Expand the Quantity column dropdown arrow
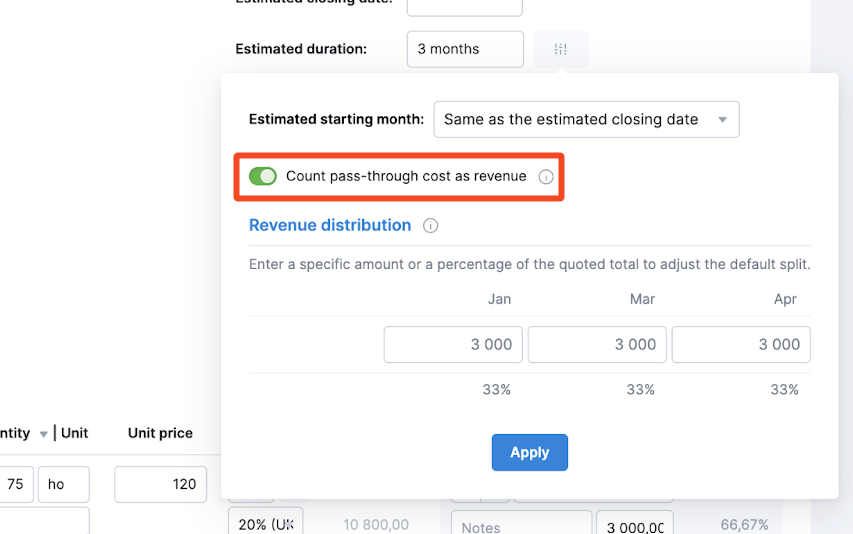Image resolution: width=853 pixels, height=534 pixels. pos(44,434)
